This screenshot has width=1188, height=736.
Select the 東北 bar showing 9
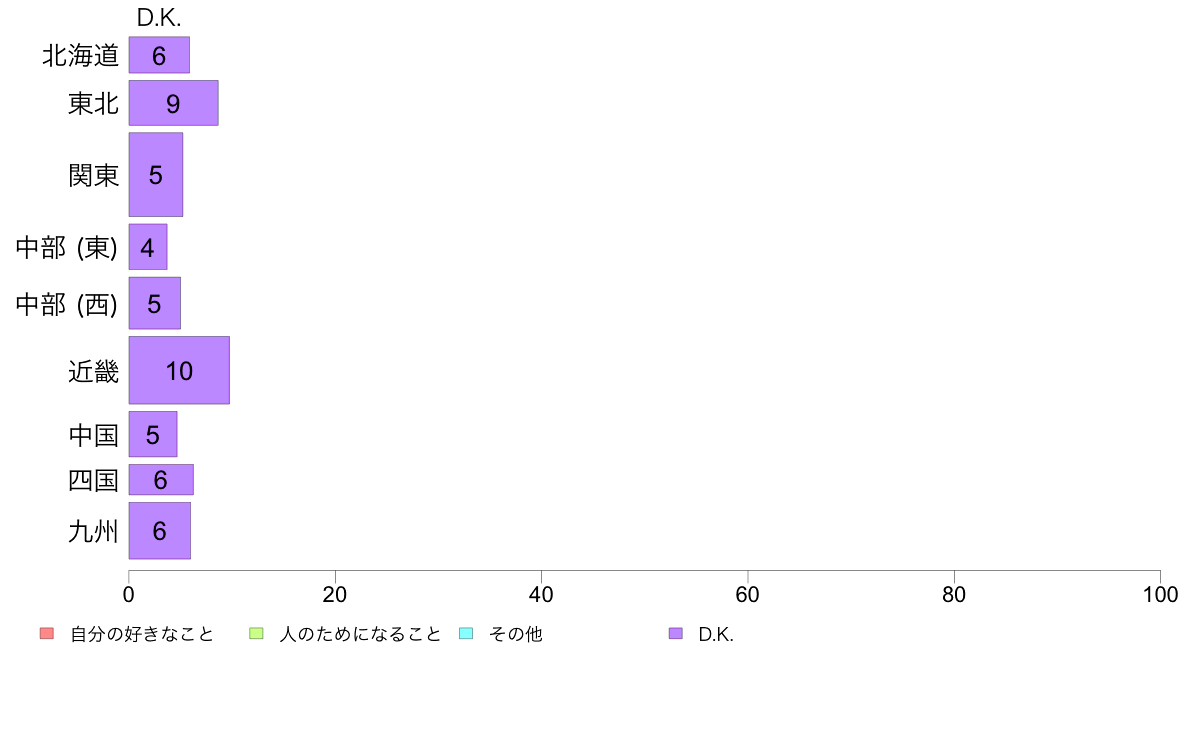(x=174, y=103)
